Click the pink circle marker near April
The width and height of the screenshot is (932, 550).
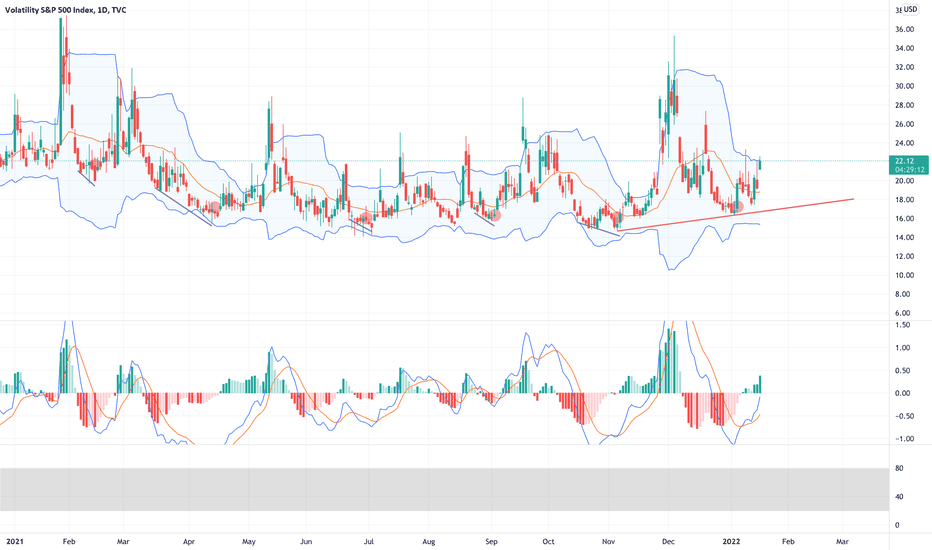click(214, 208)
